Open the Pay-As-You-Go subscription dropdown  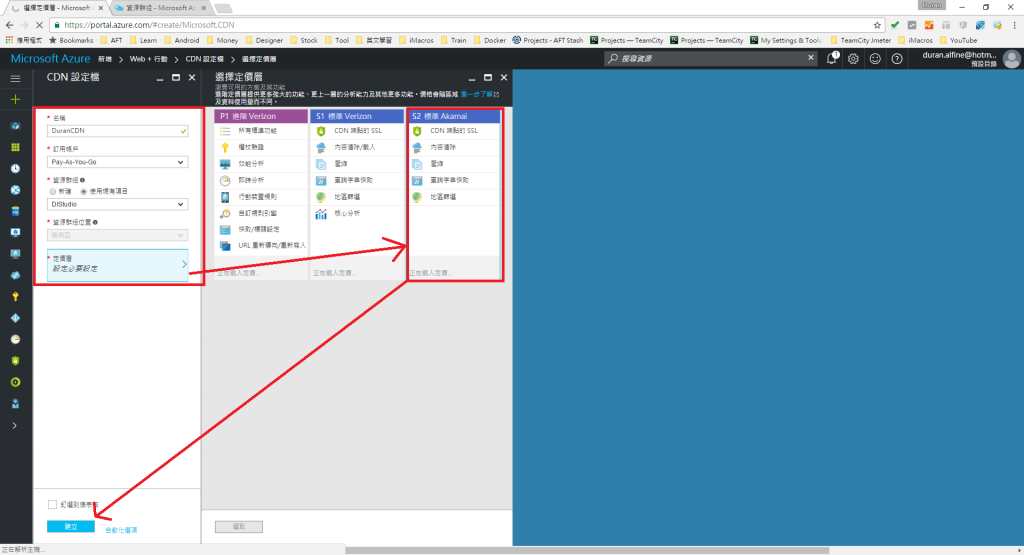118,162
